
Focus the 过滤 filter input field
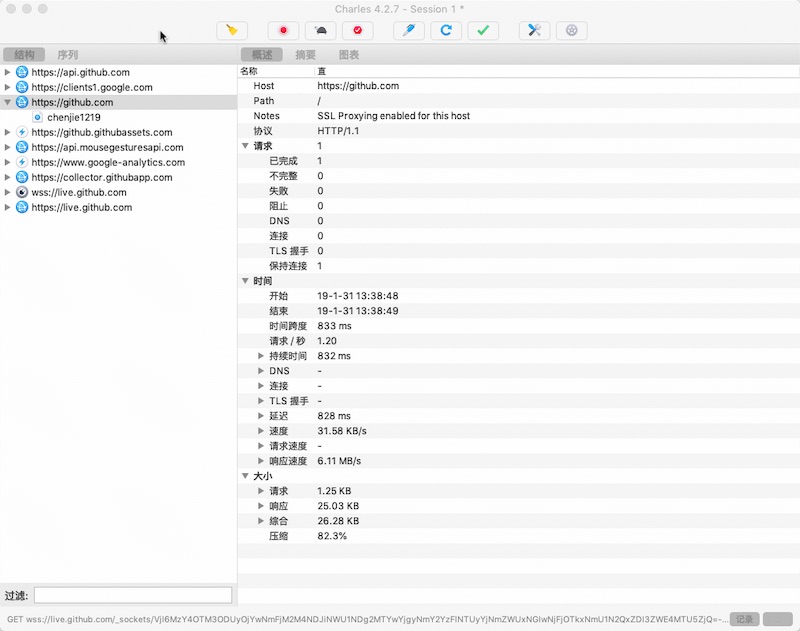(x=133, y=595)
